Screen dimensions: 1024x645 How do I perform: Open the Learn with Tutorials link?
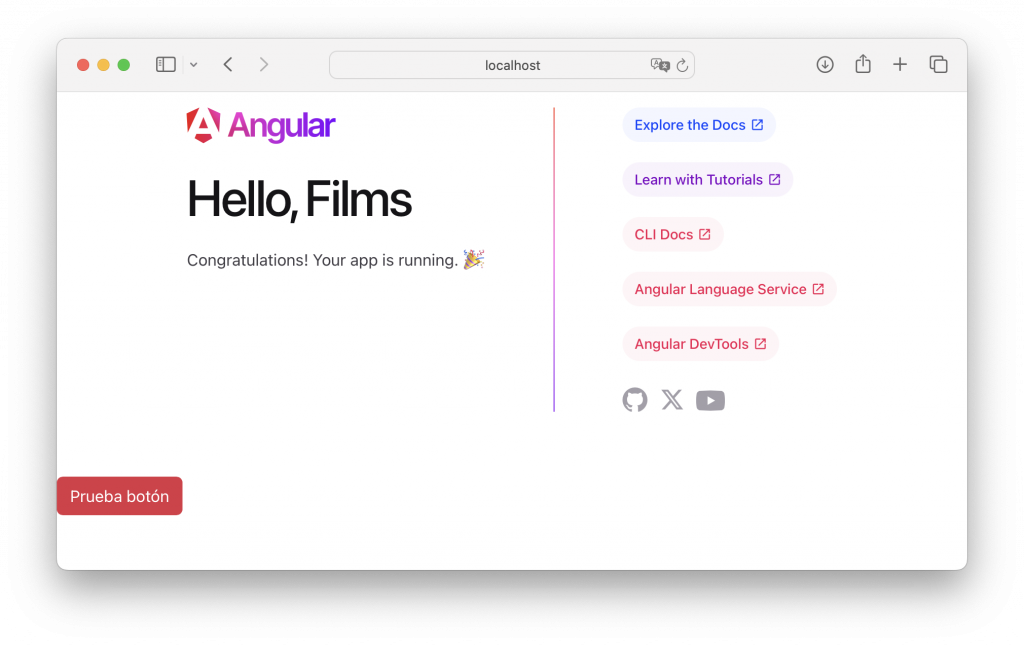(706, 180)
